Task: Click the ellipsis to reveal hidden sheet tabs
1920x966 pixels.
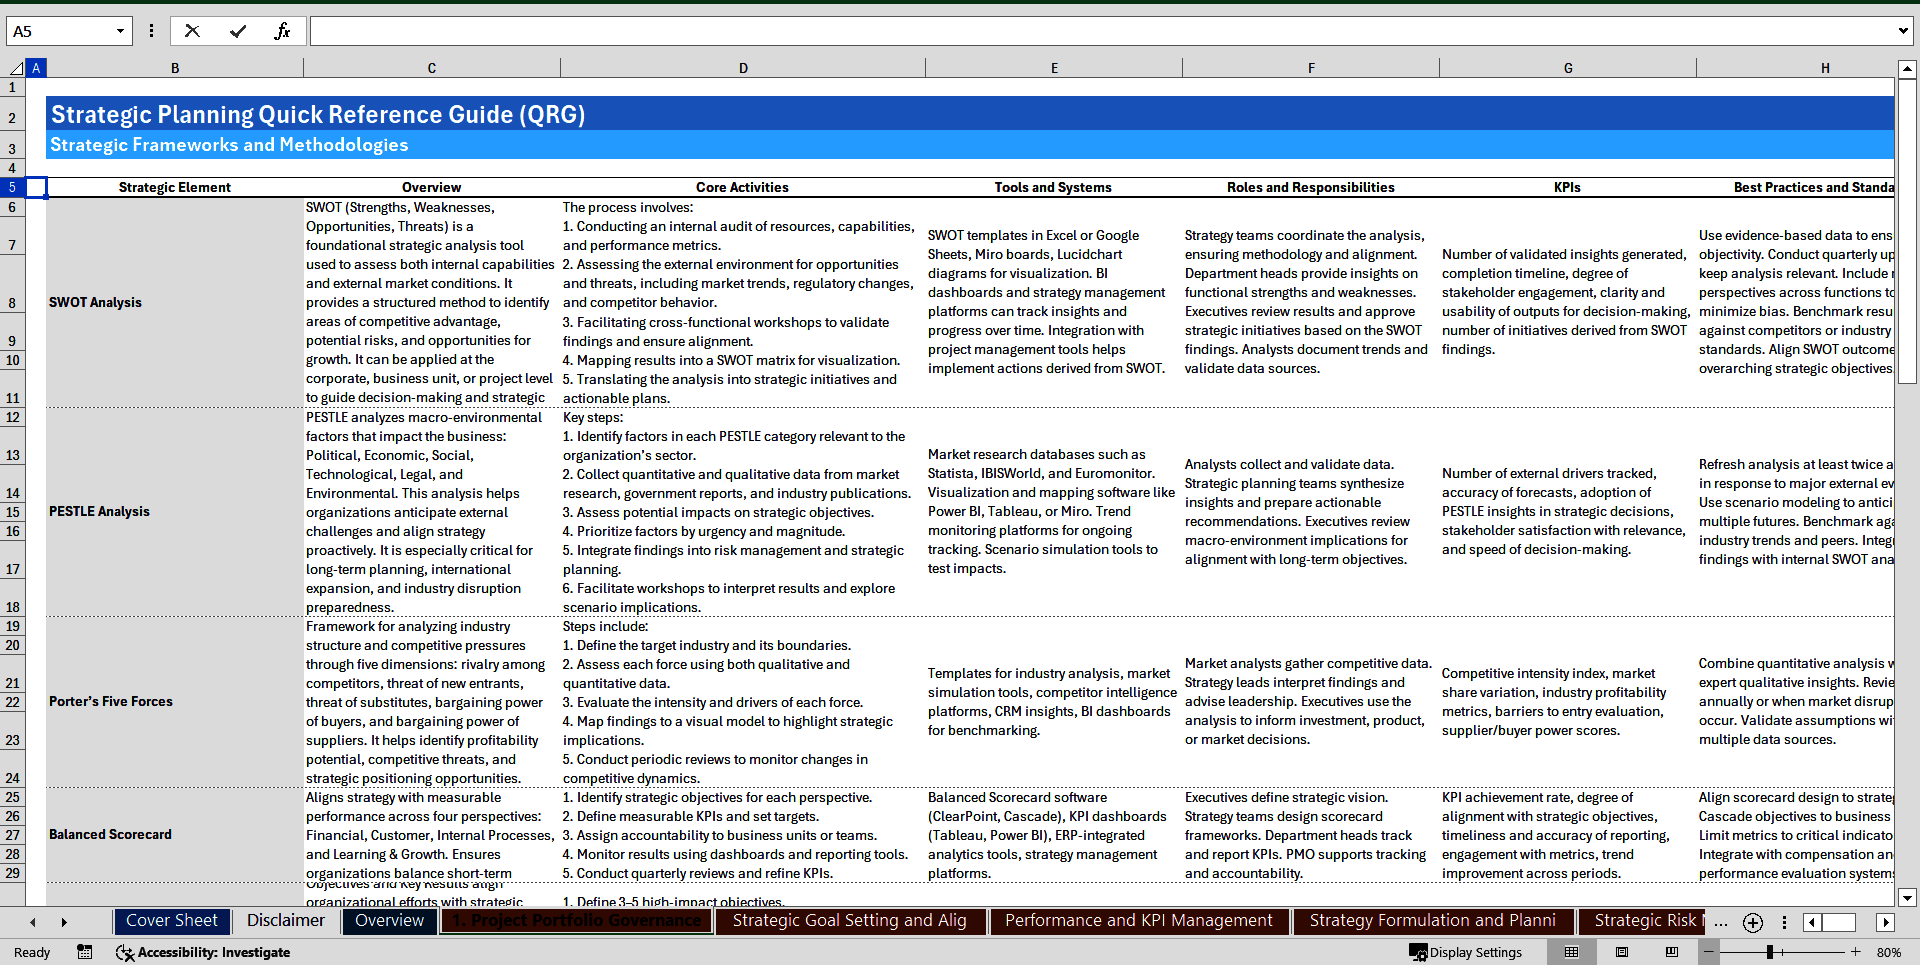Action: pyautogui.click(x=1721, y=923)
